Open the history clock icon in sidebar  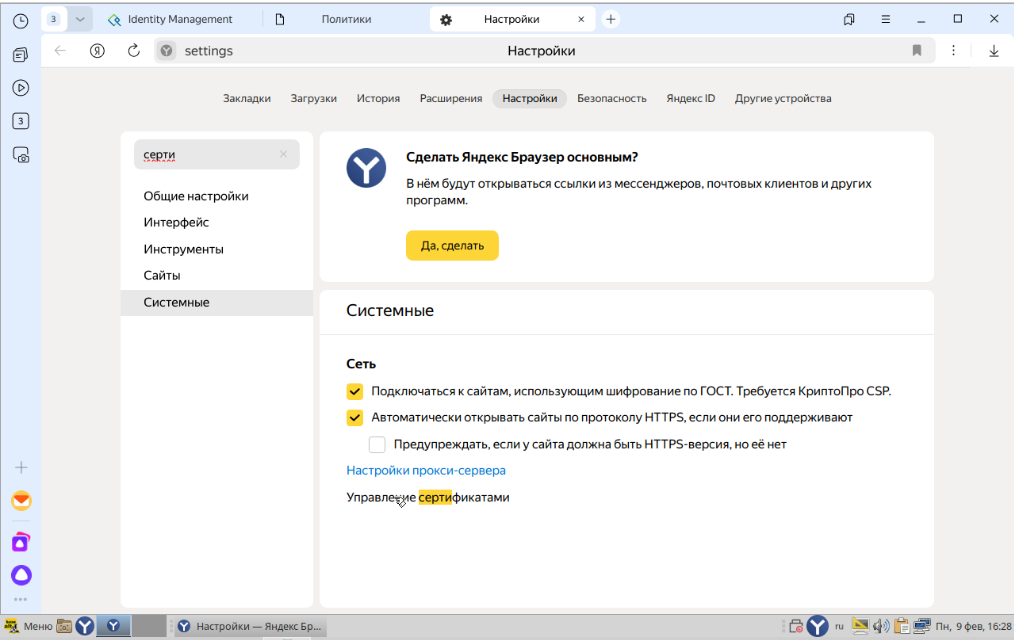pyautogui.click(x=20, y=20)
